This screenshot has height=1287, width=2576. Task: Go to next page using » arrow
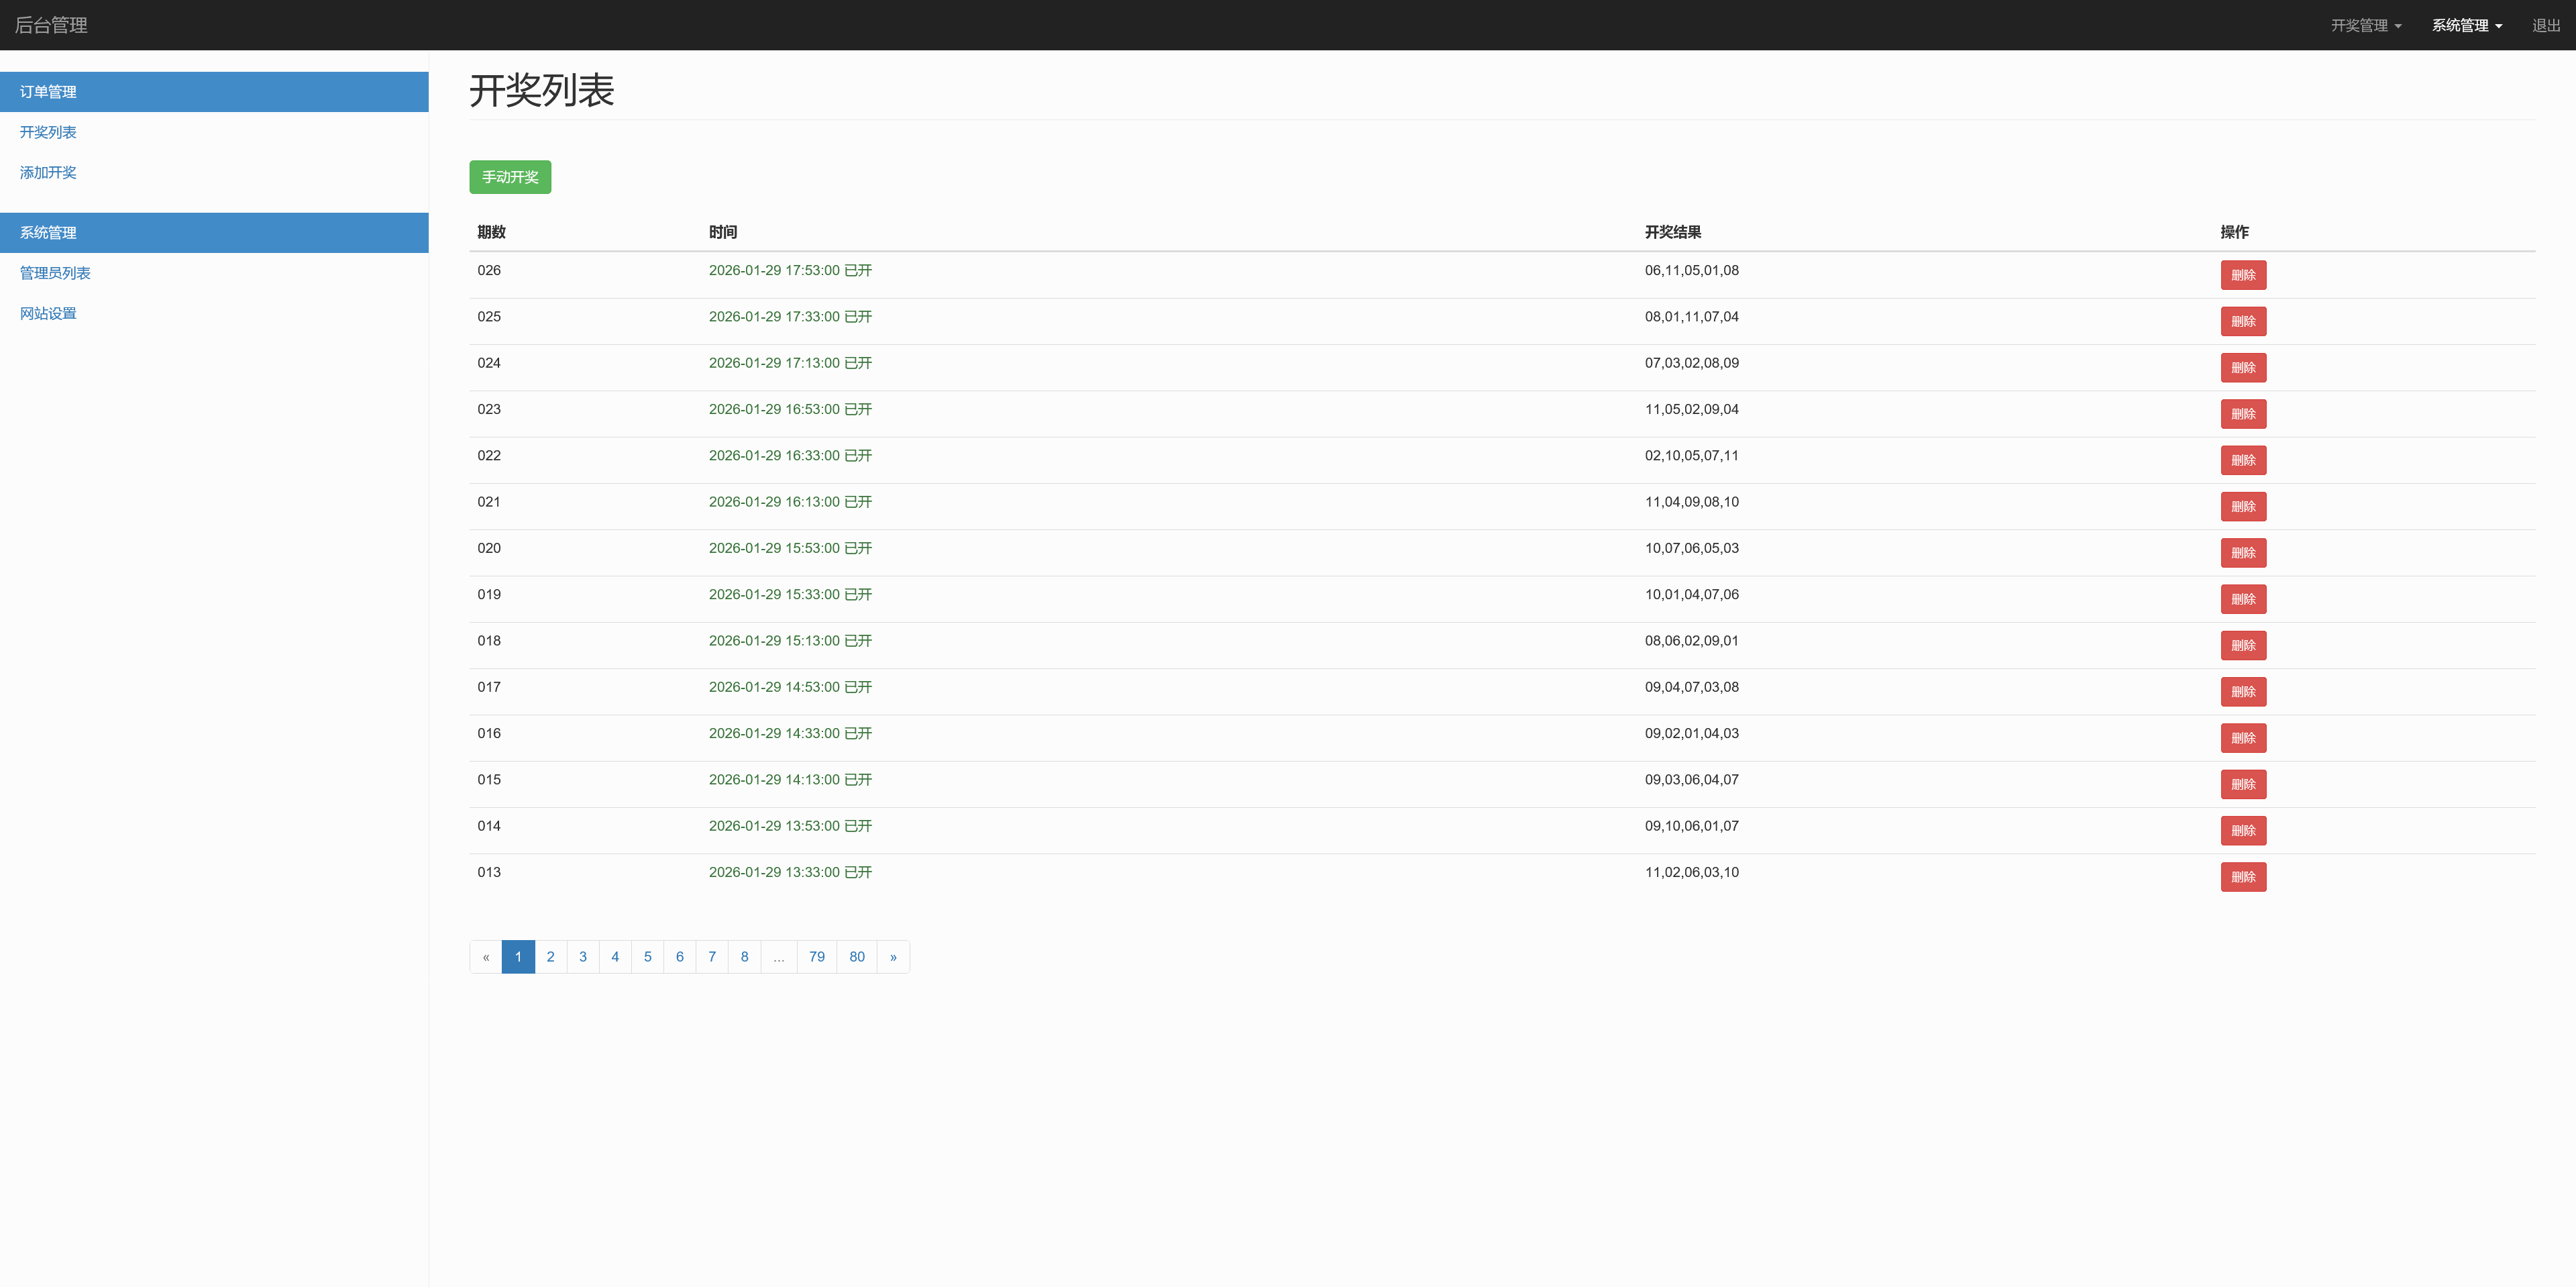[893, 957]
